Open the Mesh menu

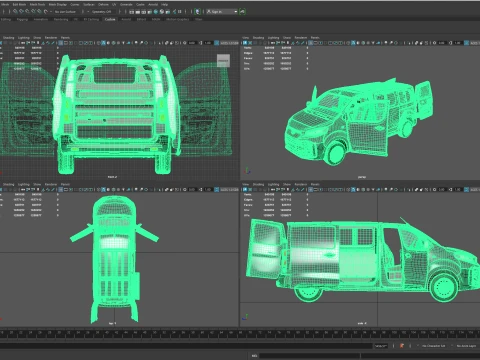coord(5,4)
